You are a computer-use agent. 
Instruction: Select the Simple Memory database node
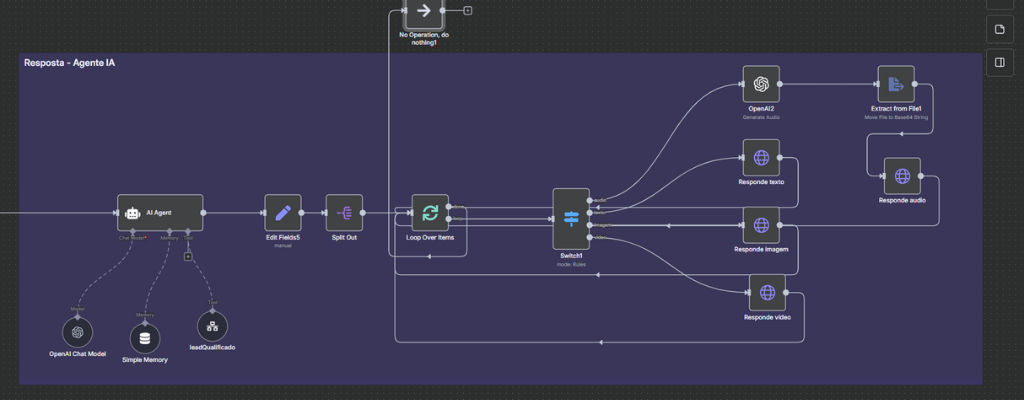146,337
